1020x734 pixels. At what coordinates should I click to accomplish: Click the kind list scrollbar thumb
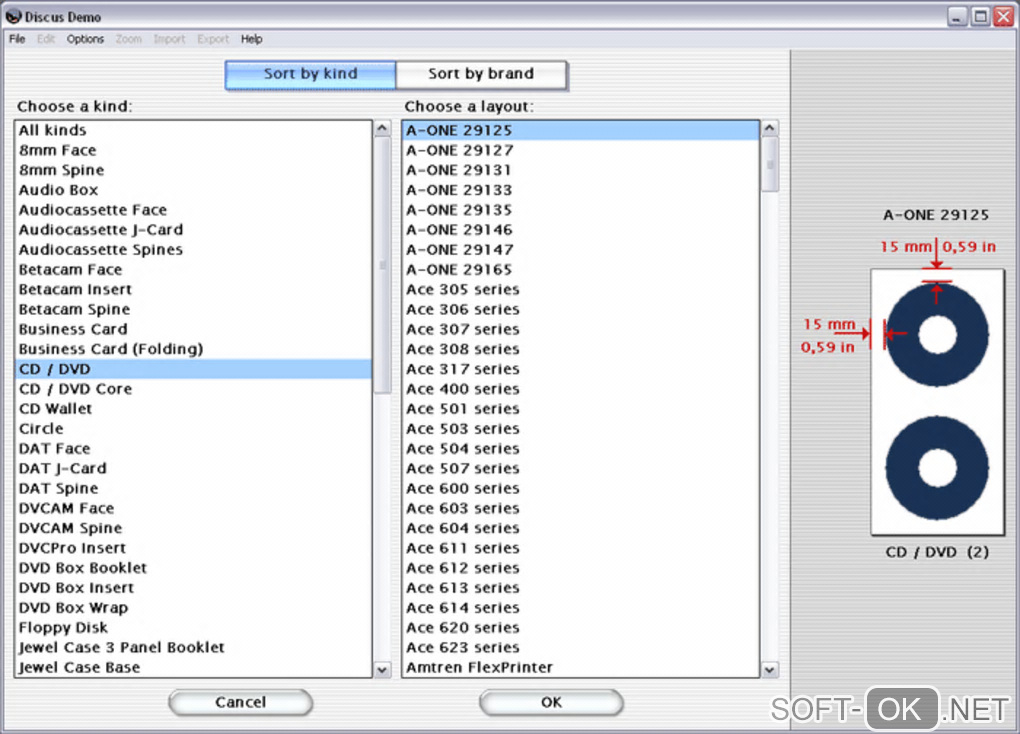point(382,265)
